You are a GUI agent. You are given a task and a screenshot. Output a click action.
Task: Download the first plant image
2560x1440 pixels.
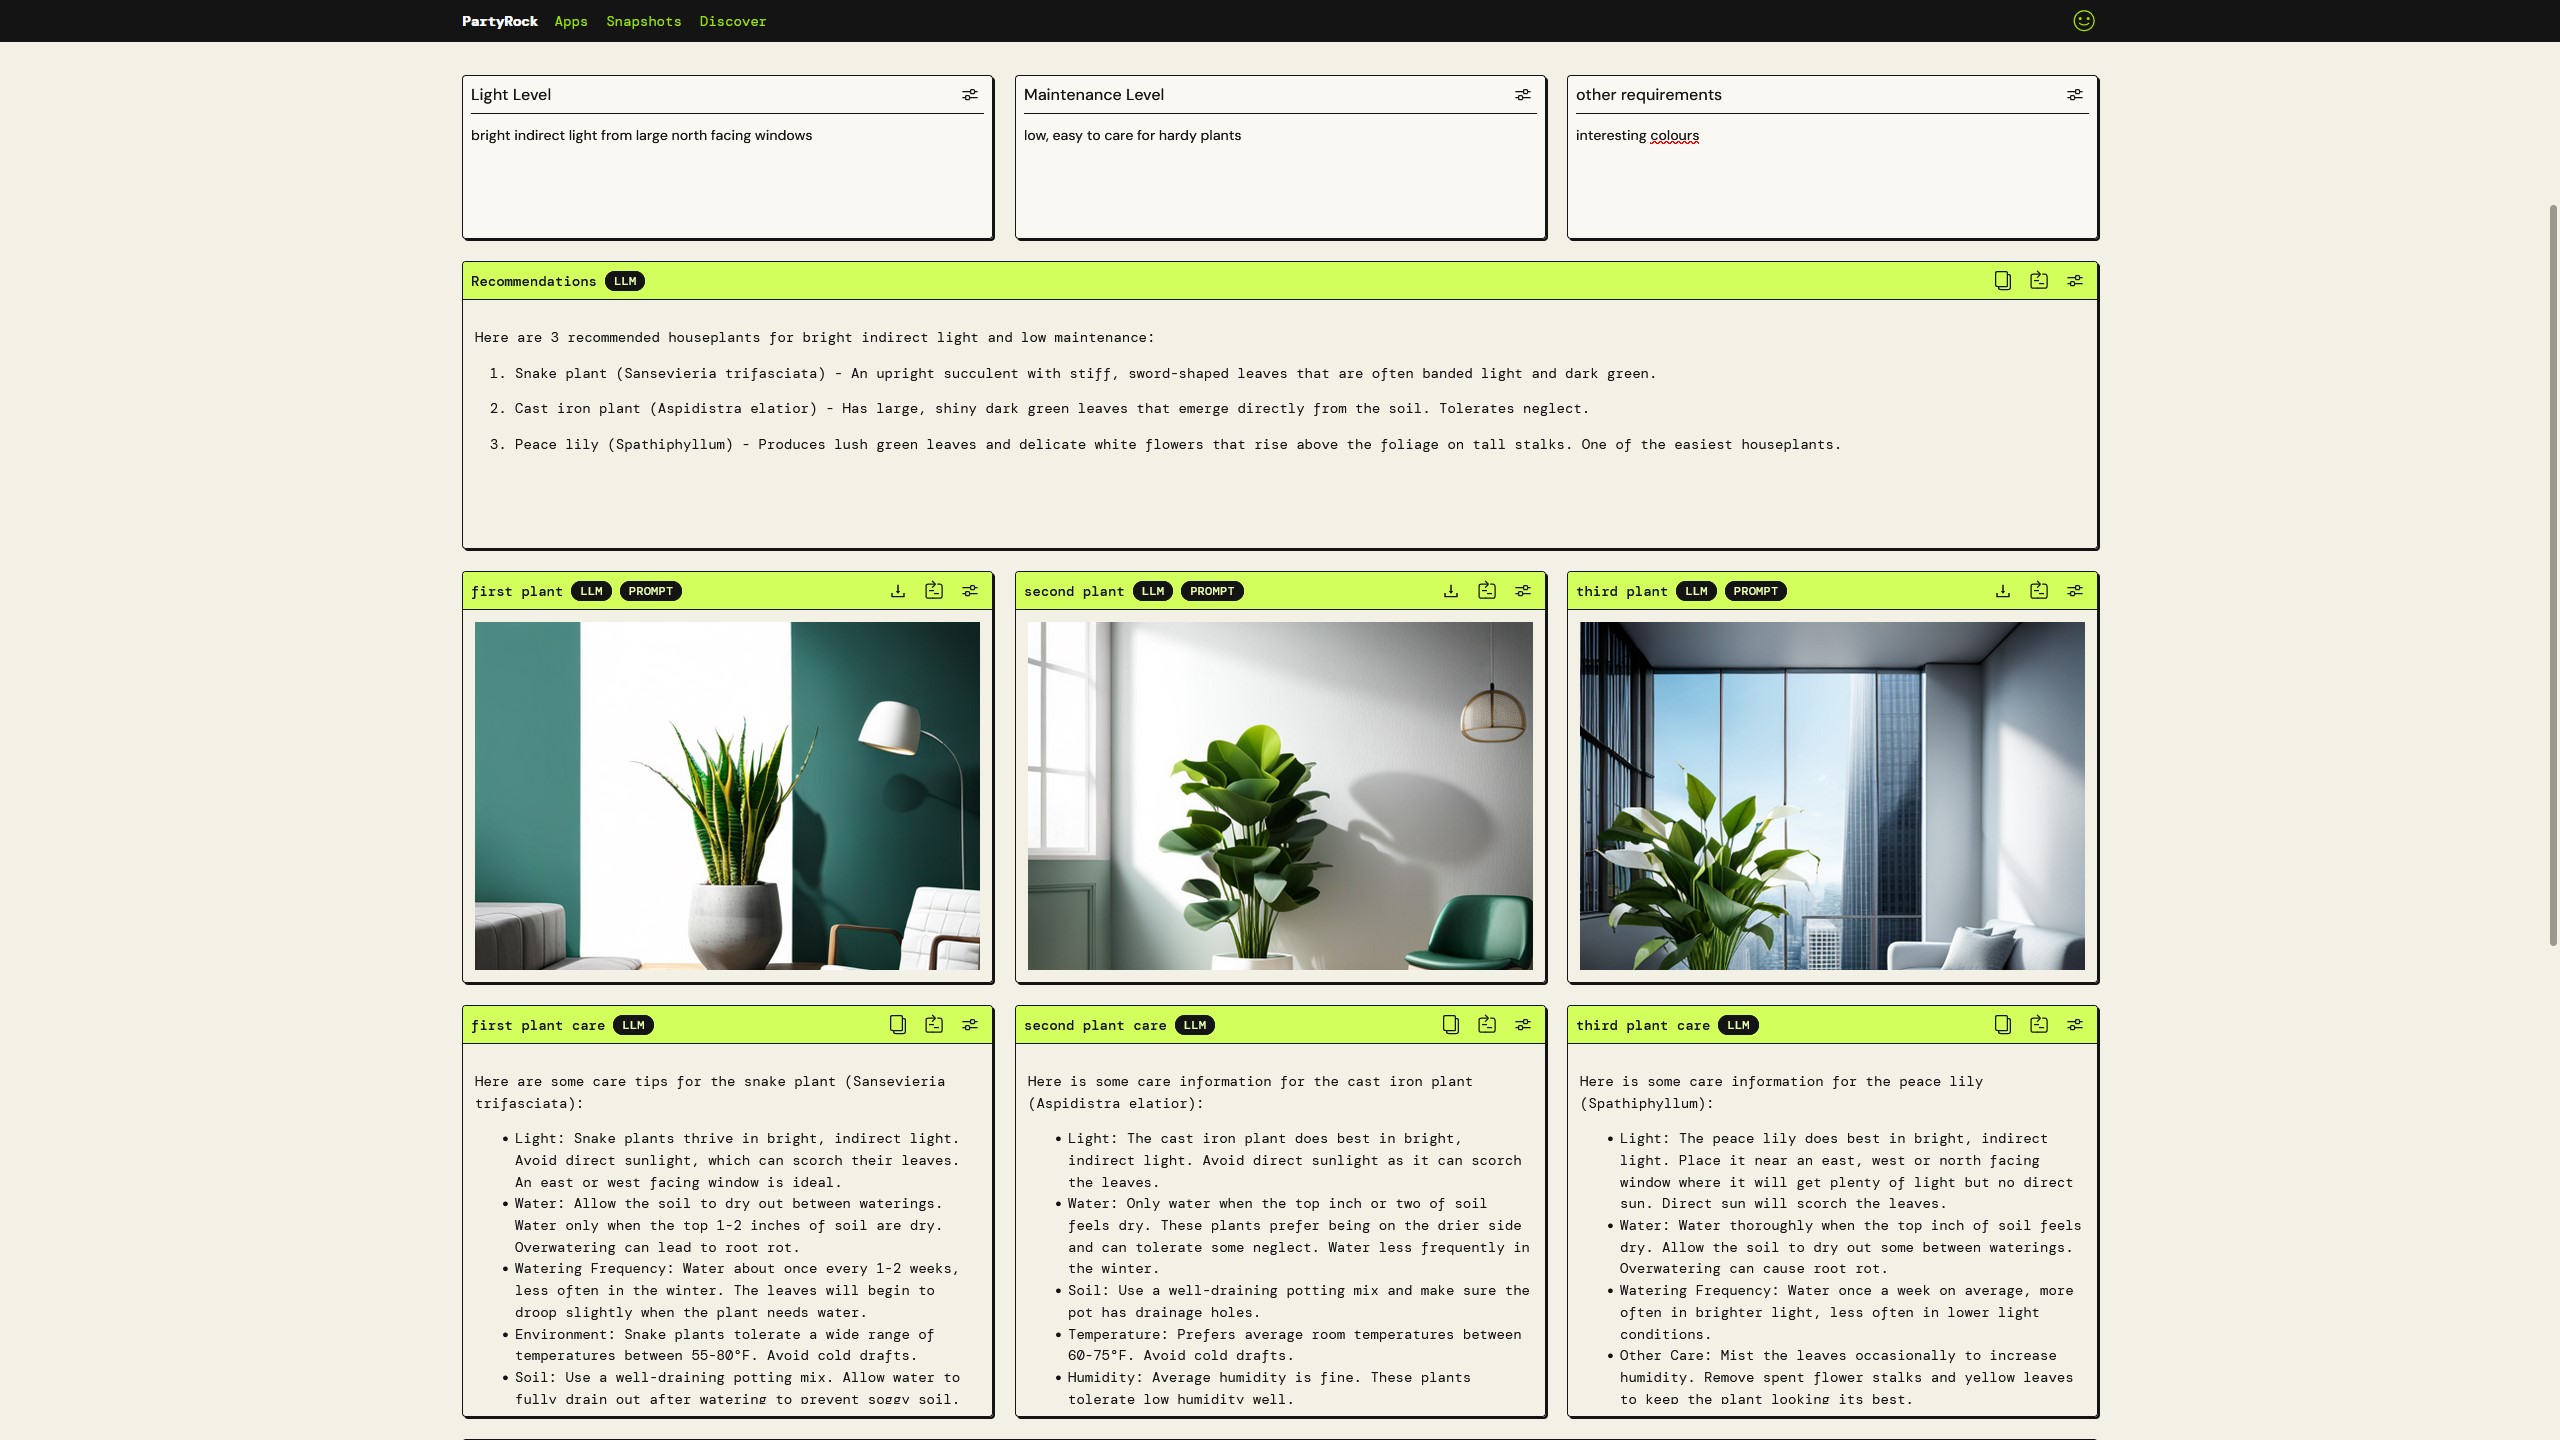click(x=897, y=591)
